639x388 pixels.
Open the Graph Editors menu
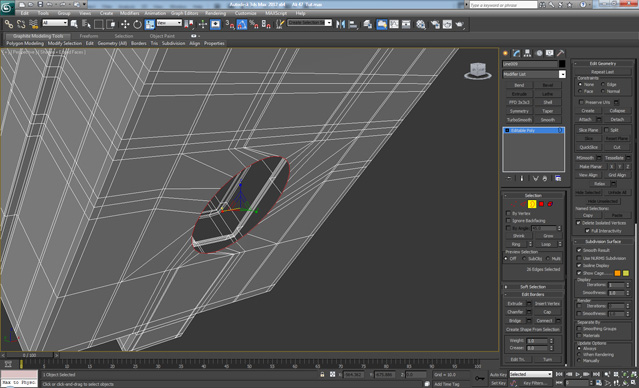click(x=185, y=13)
